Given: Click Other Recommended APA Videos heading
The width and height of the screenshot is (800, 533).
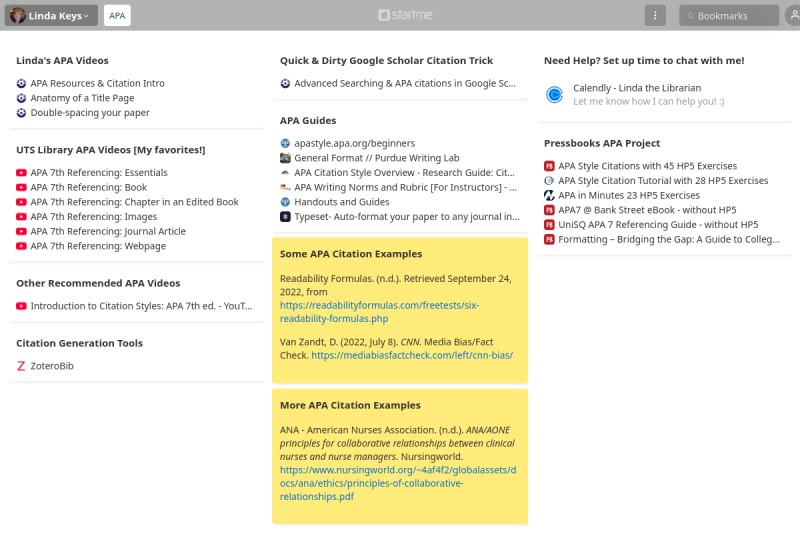Looking at the screenshot, I should point(98,283).
